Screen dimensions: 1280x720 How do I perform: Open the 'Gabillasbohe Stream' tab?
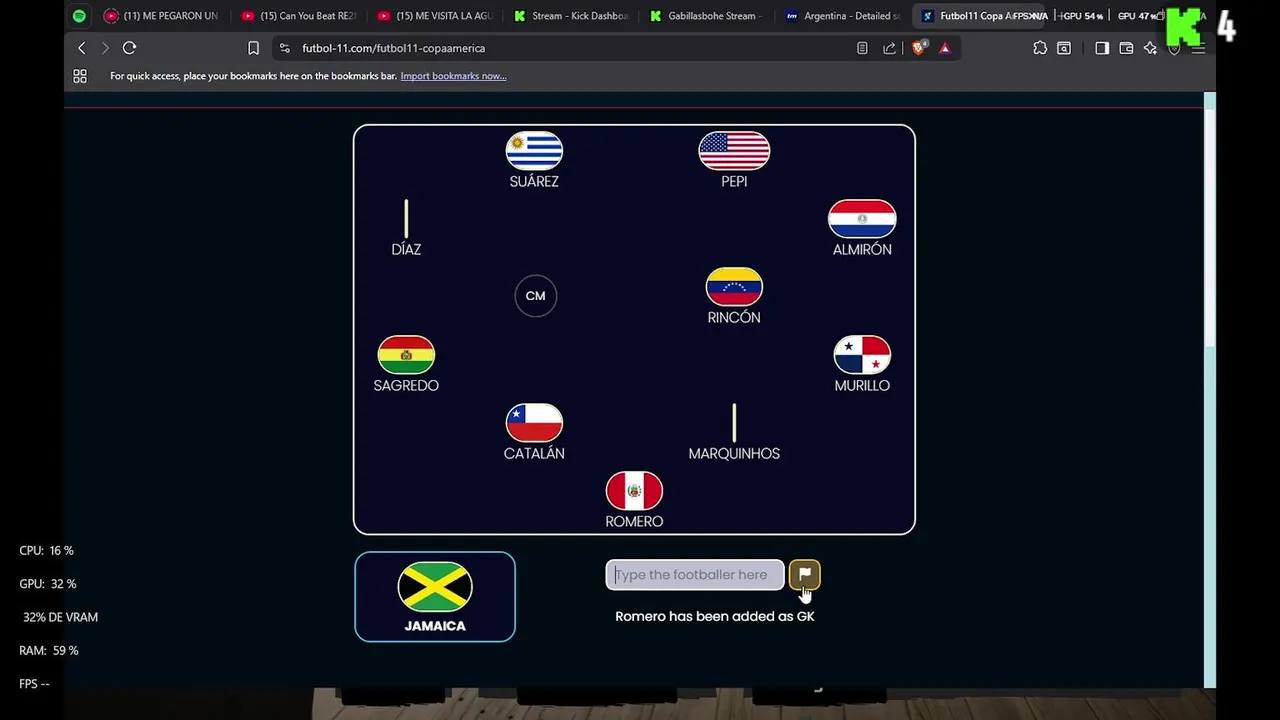coord(706,16)
